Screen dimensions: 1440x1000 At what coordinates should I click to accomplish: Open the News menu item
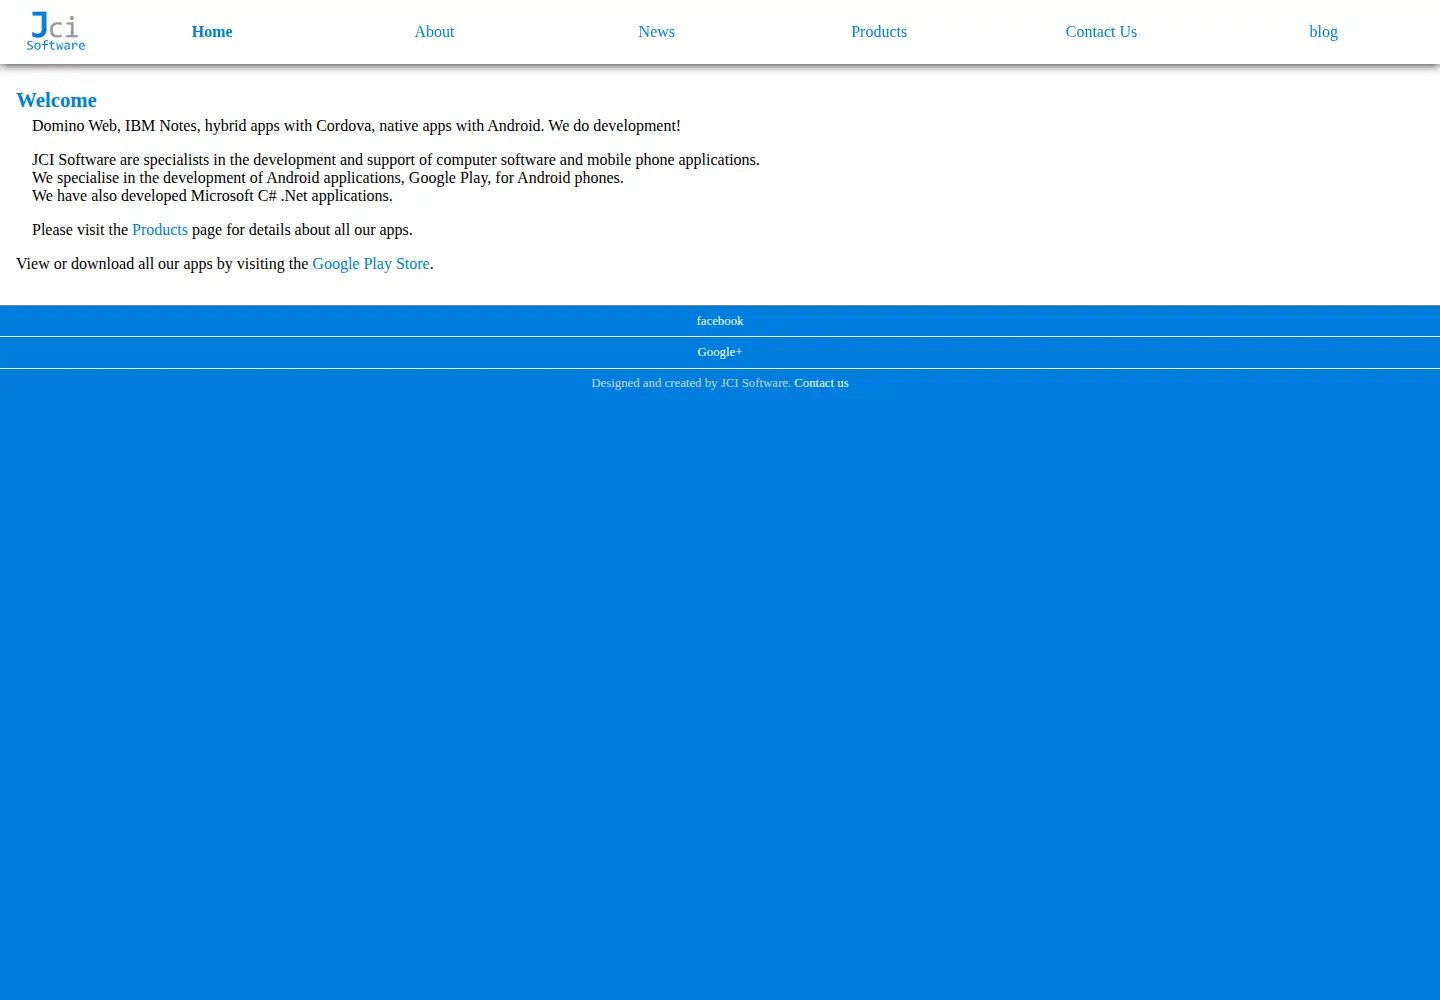pos(656,32)
